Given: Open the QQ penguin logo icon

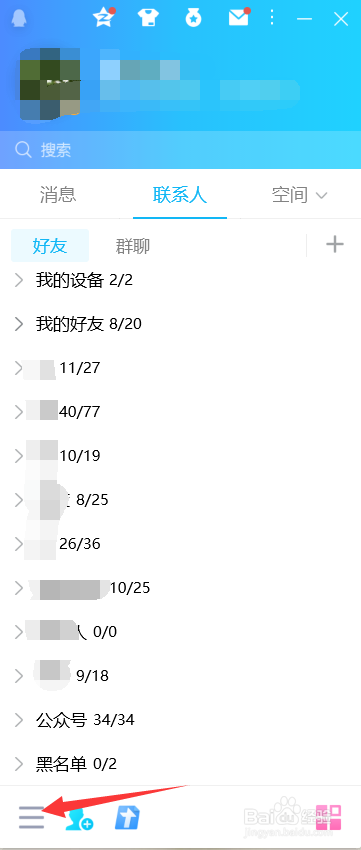Looking at the screenshot, I should 19,18.
